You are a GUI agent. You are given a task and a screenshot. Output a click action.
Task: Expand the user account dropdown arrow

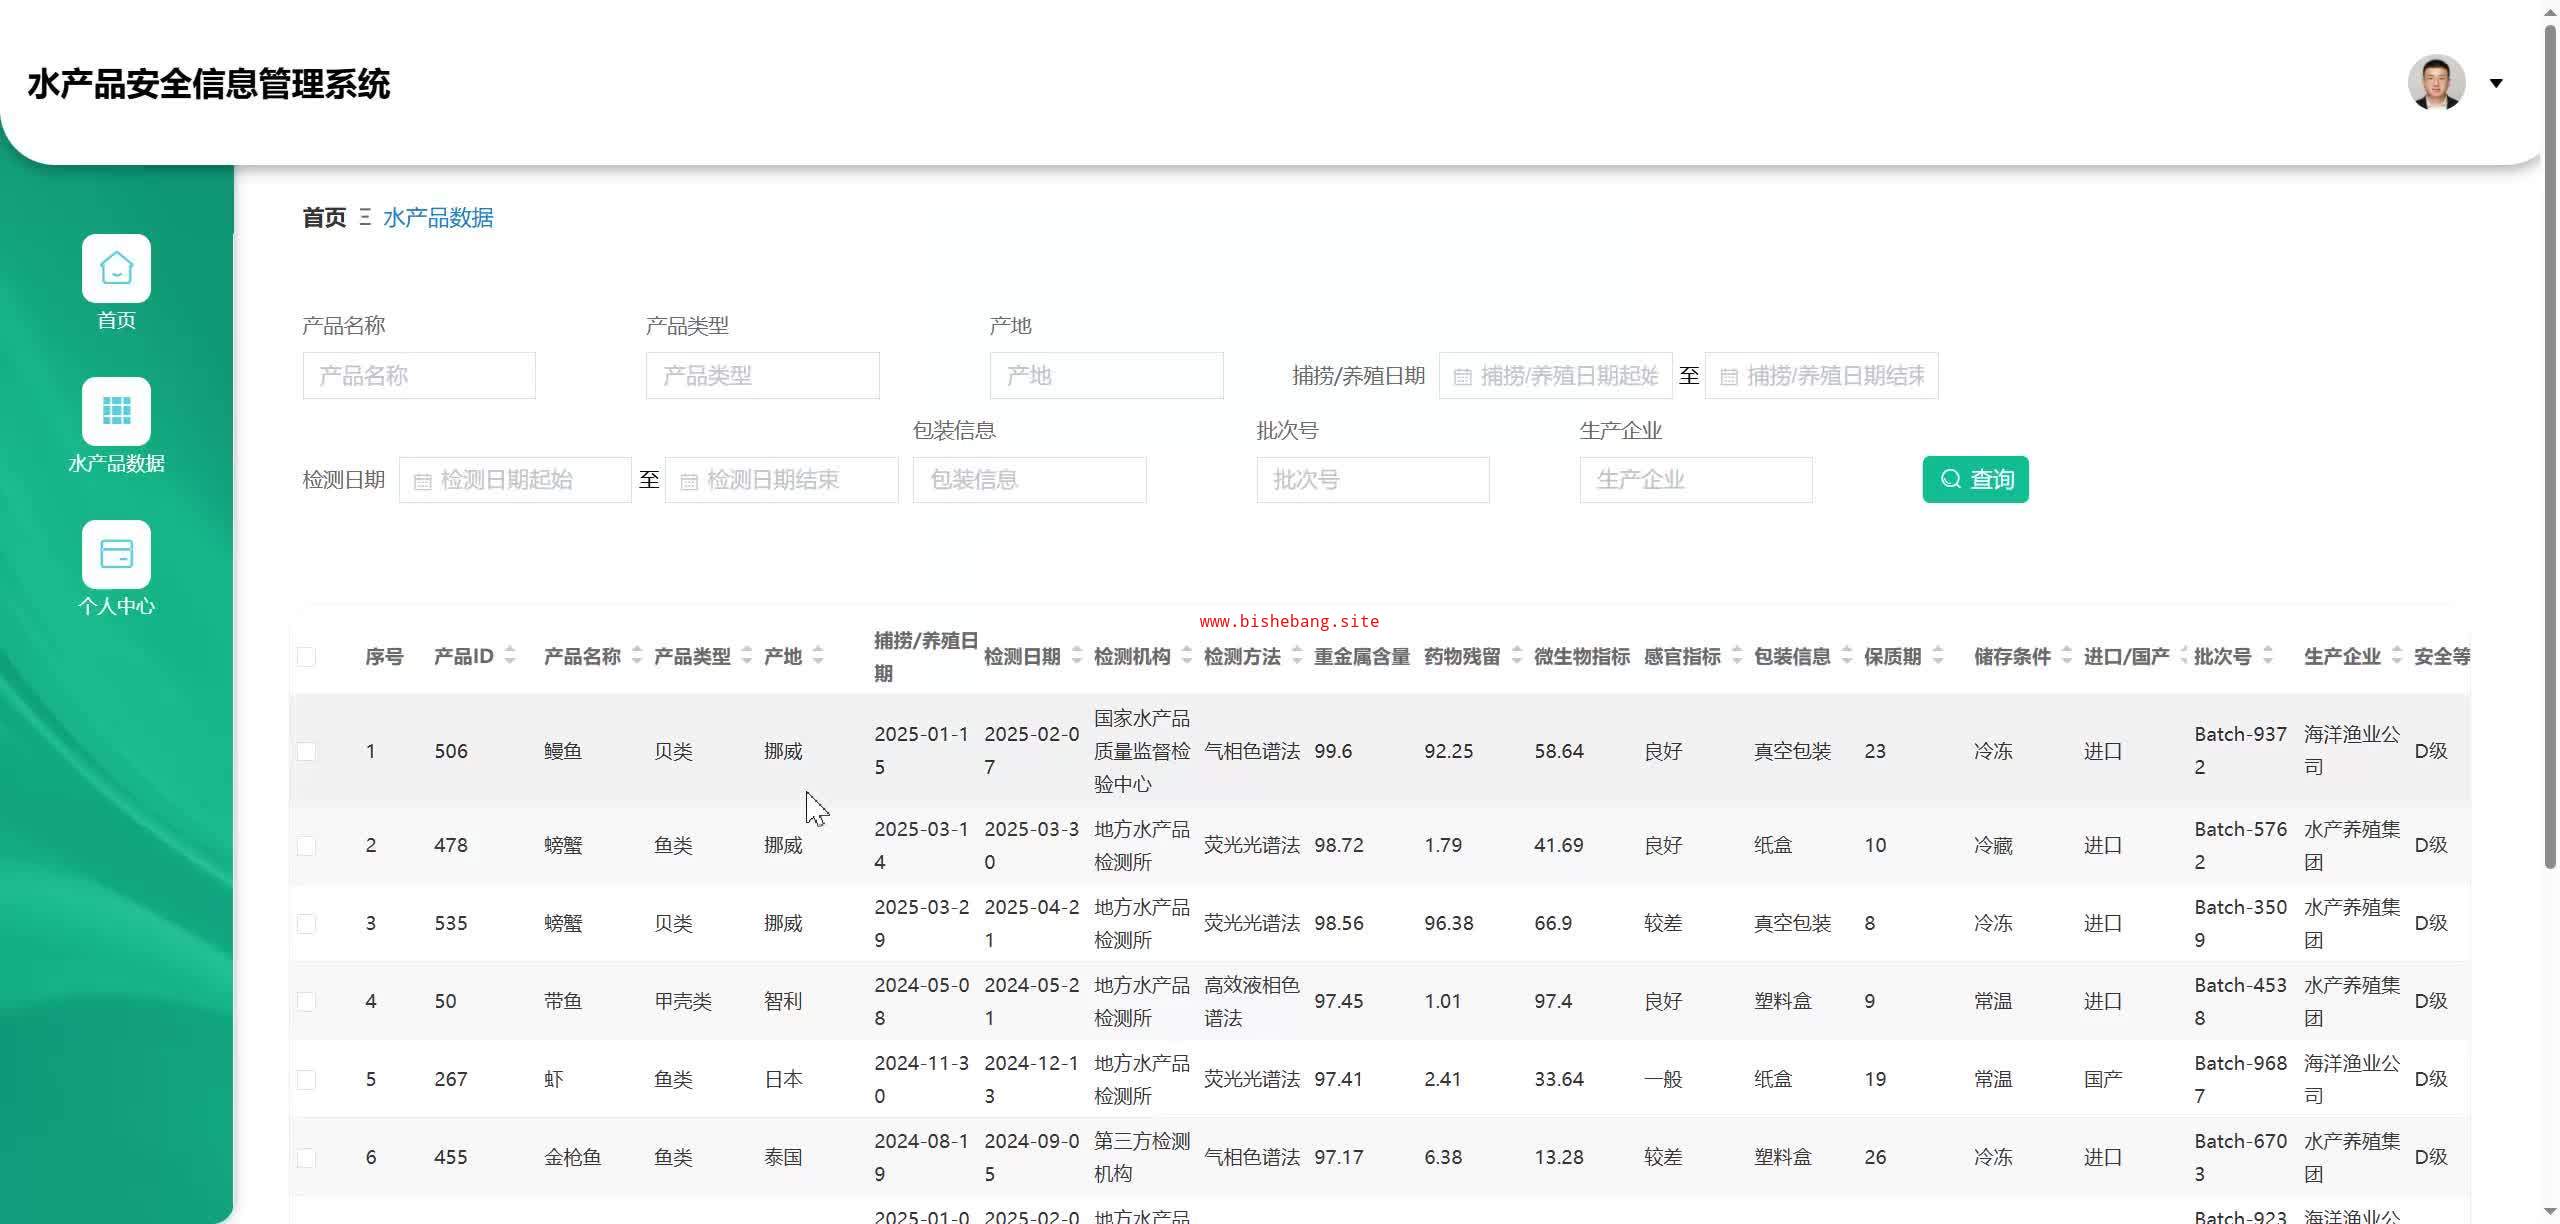pyautogui.click(x=2496, y=83)
